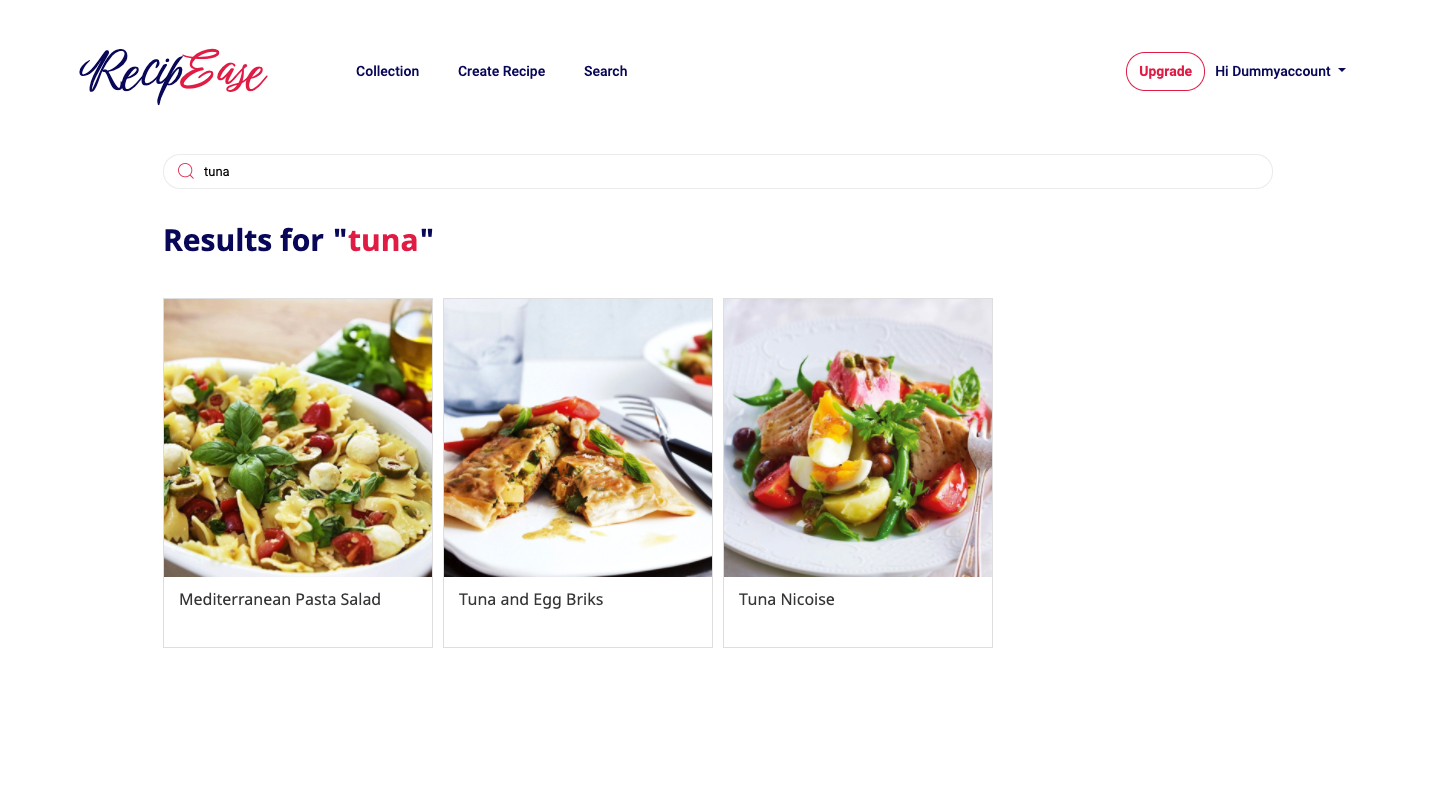Open the Search nav link
Screen dimensions: 1436x804
click(x=605, y=71)
